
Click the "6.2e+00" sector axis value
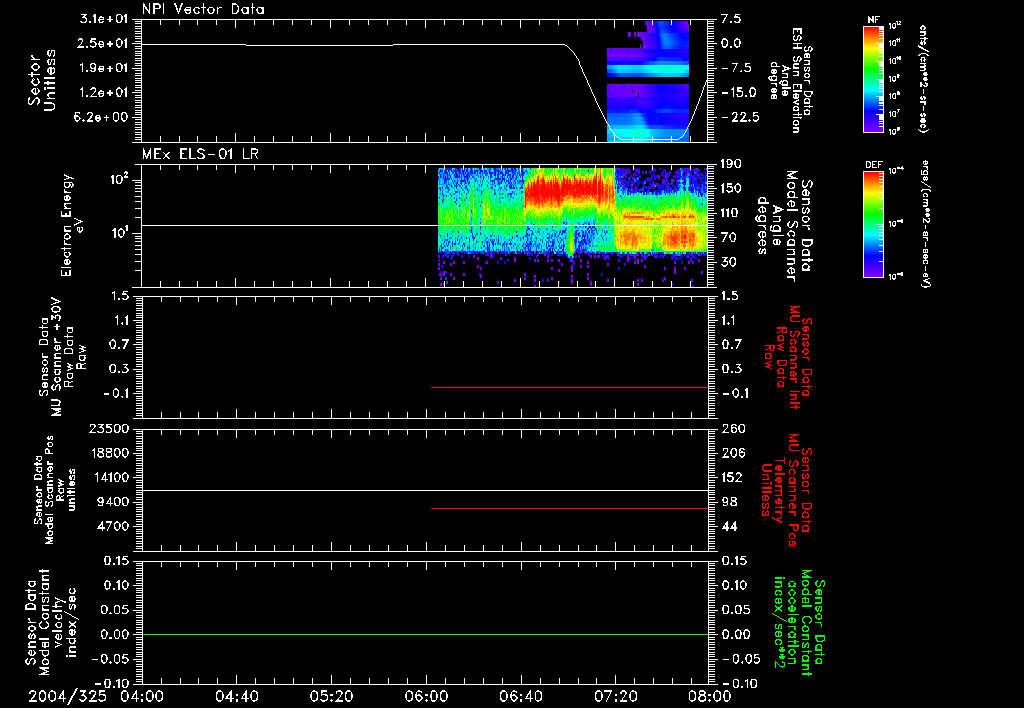tap(103, 117)
